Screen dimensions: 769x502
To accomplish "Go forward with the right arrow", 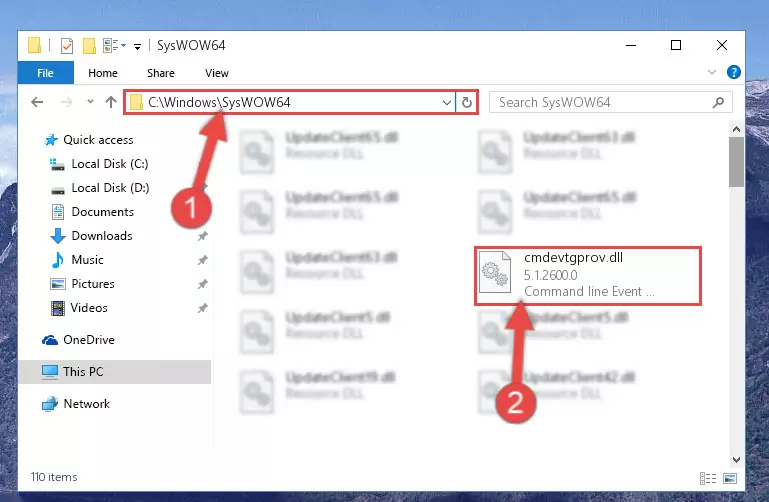I will click(66, 102).
